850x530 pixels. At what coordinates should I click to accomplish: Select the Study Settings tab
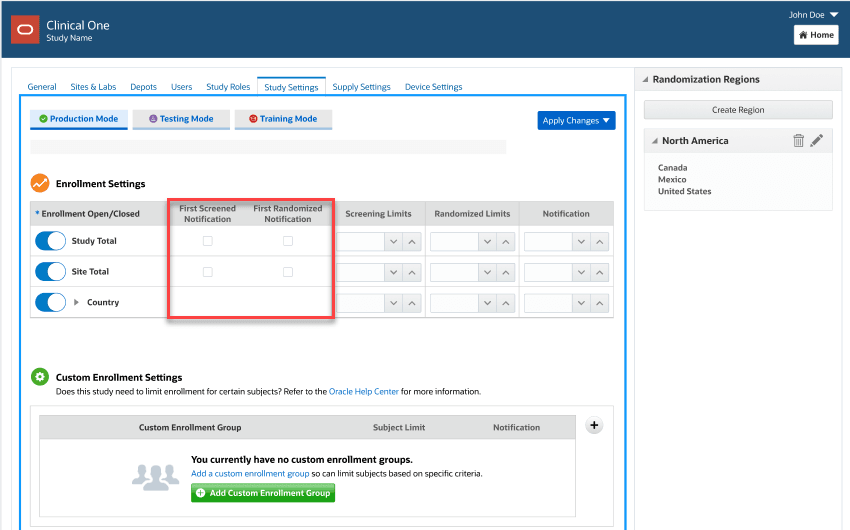coord(291,87)
